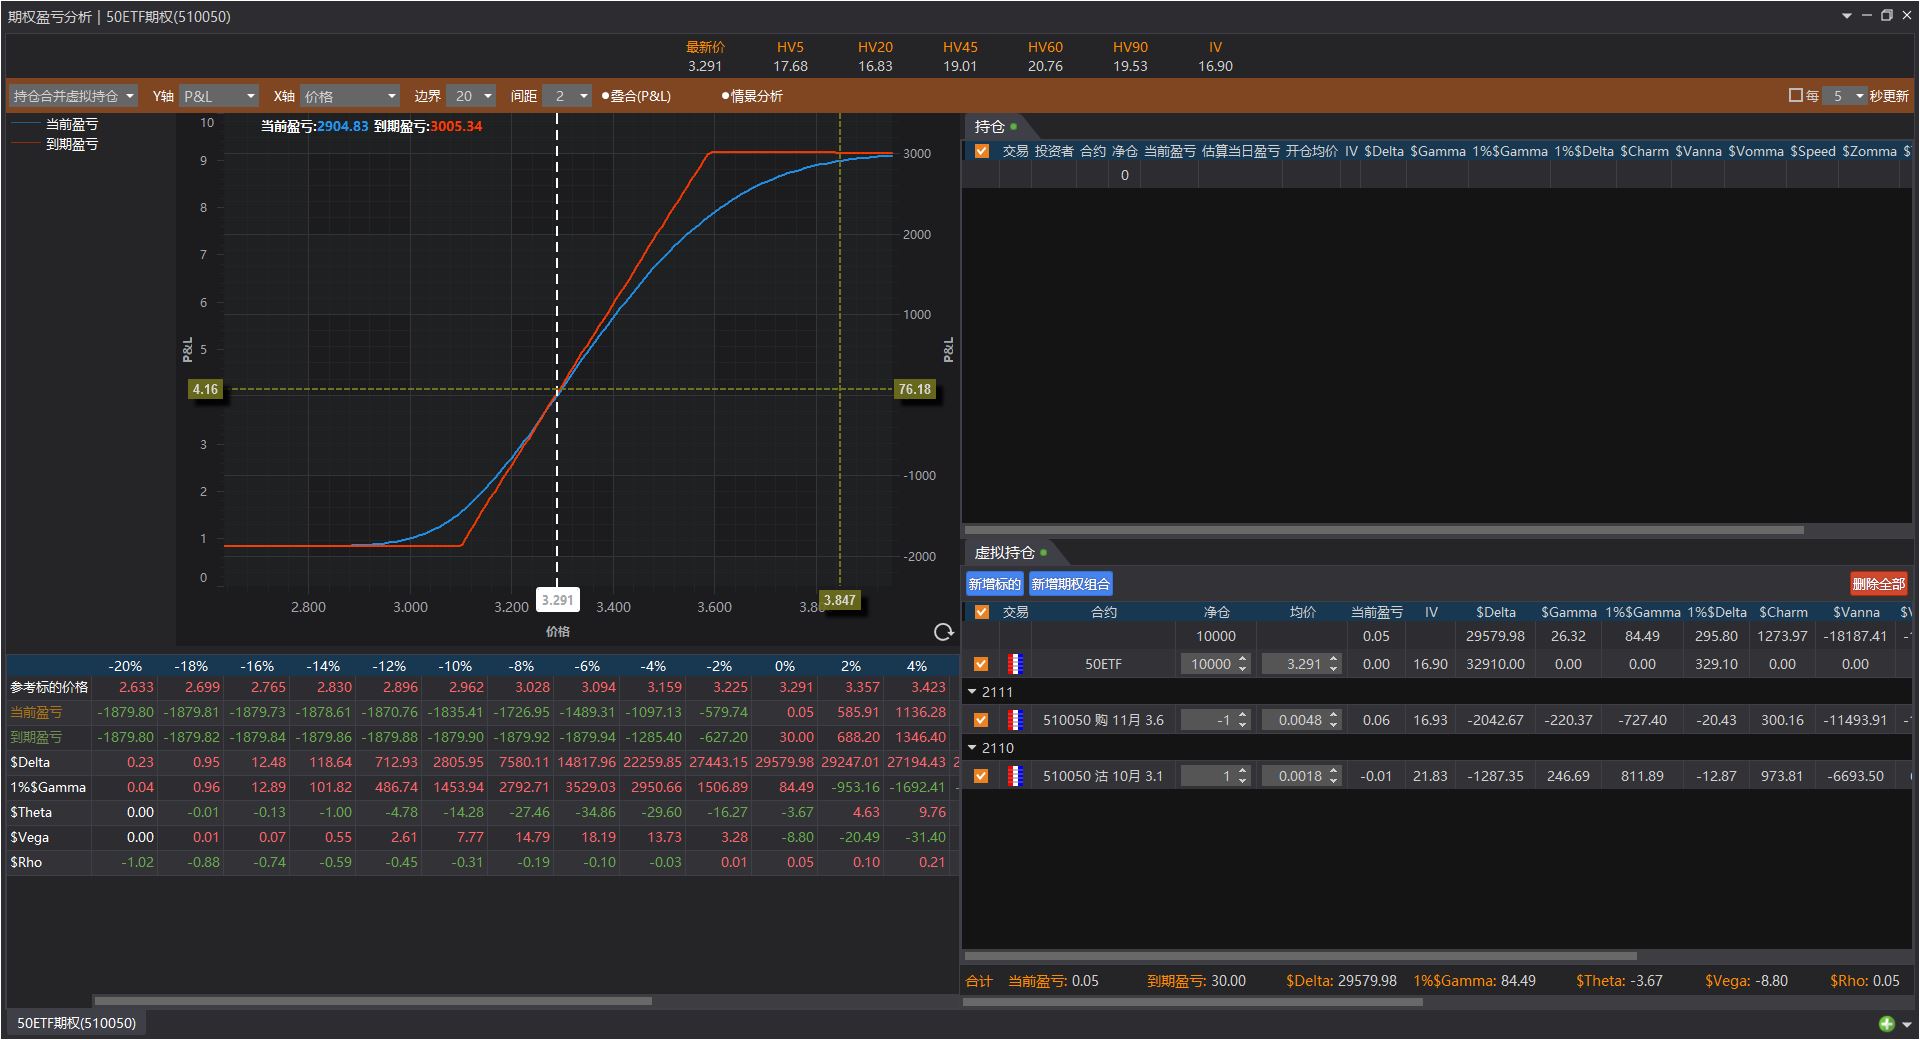
Task: Enable the auto-refresh every N seconds checkbox
Action: point(1795,96)
